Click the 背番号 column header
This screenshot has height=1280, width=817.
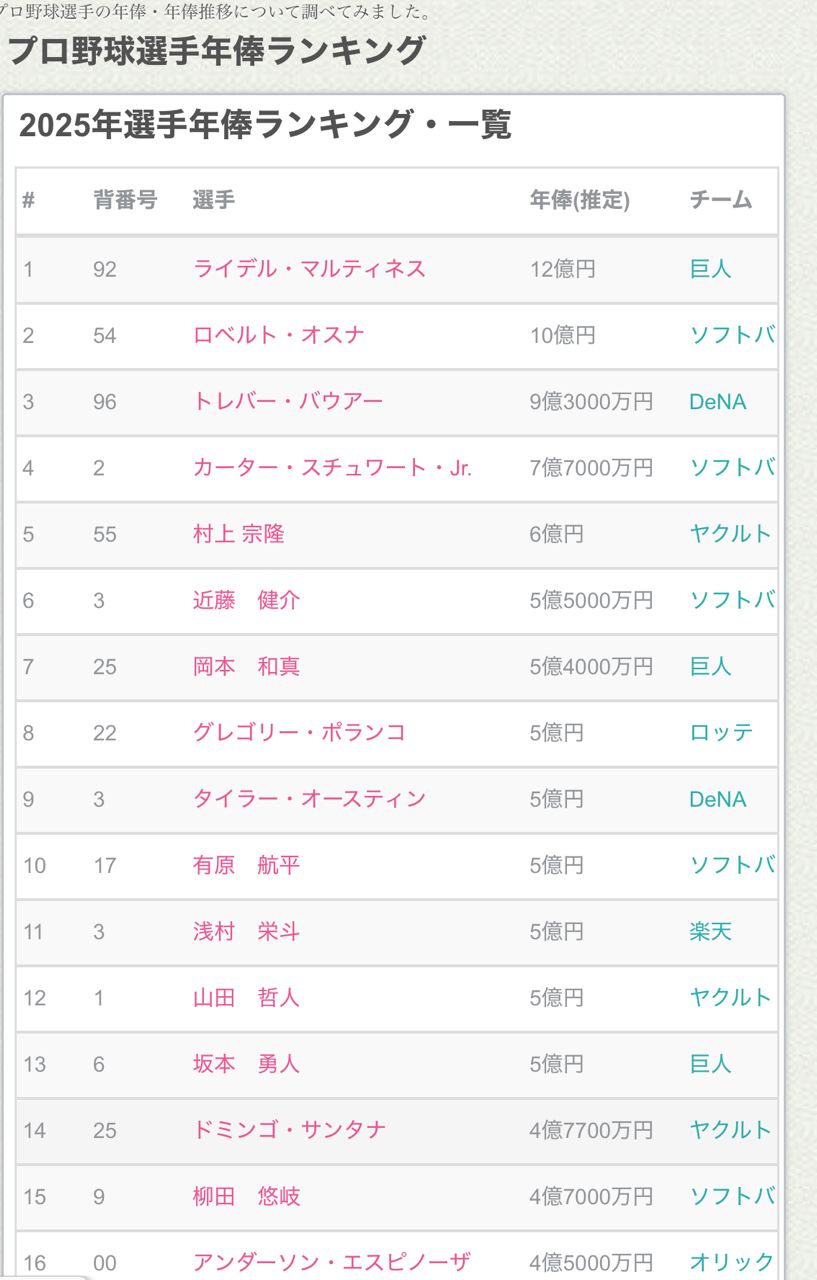point(125,200)
